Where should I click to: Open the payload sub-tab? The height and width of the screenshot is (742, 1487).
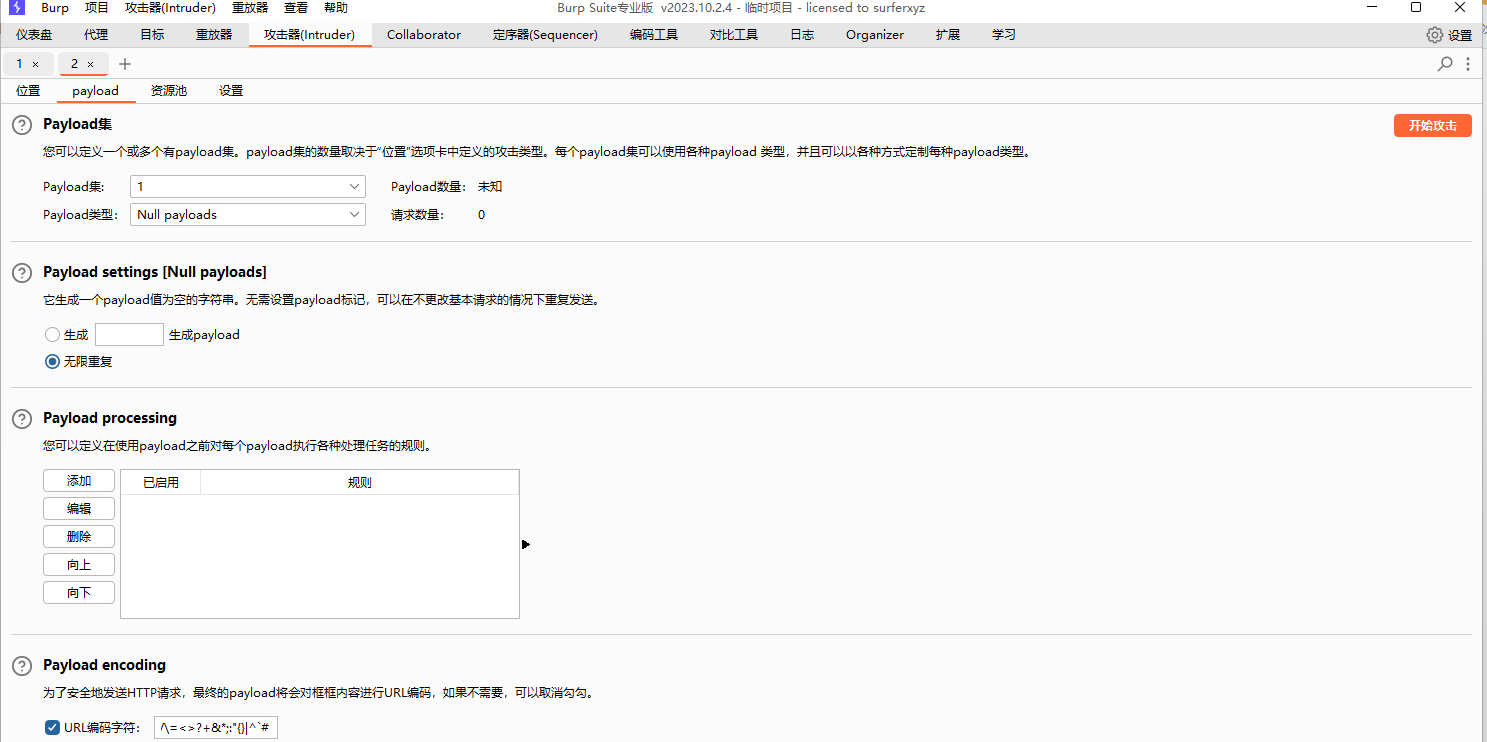[x=95, y=91]
